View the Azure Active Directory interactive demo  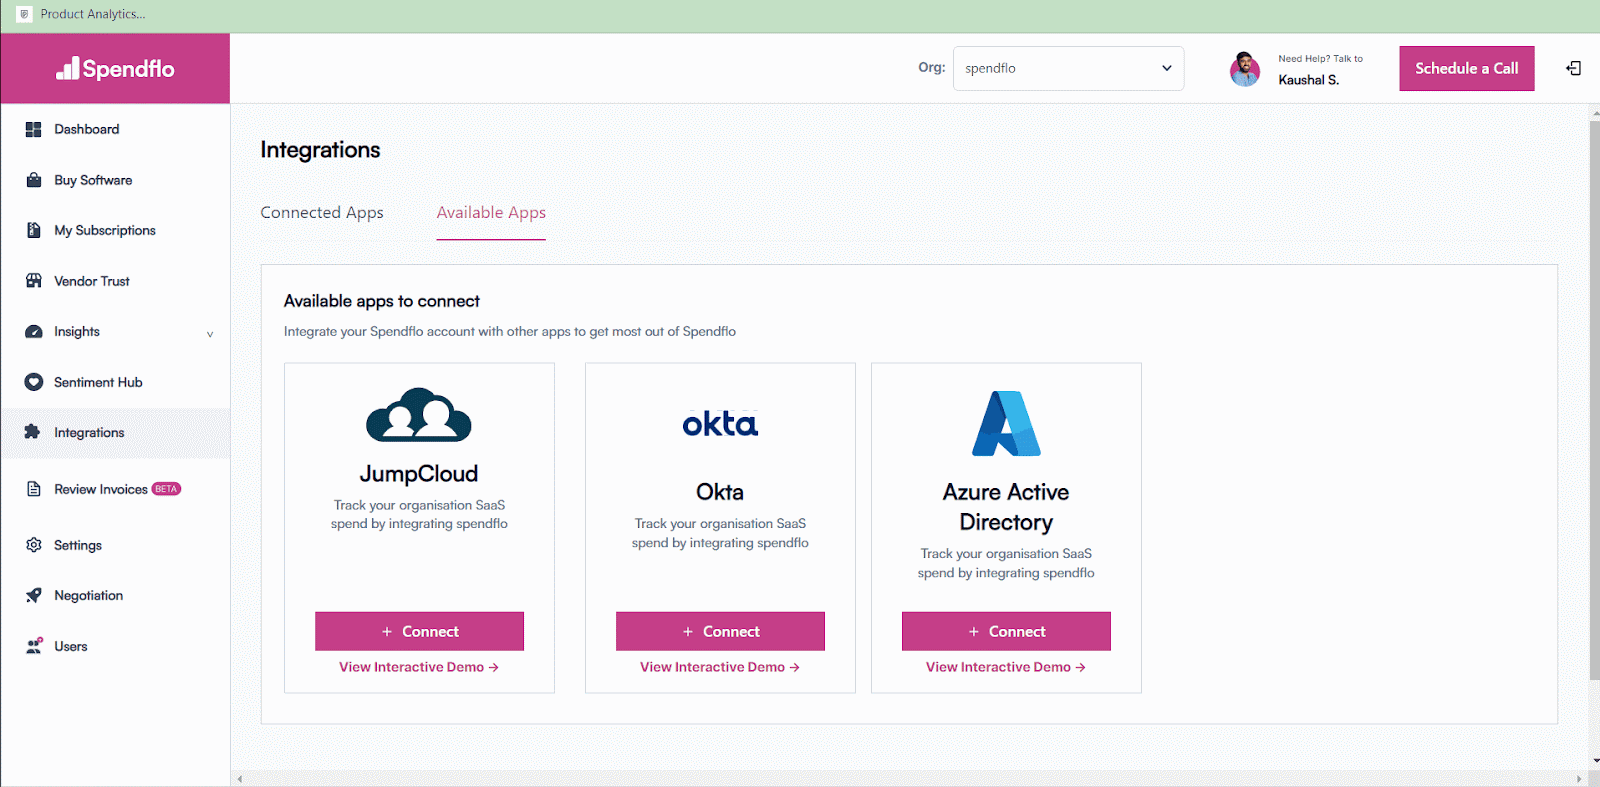pos(1006,667)
